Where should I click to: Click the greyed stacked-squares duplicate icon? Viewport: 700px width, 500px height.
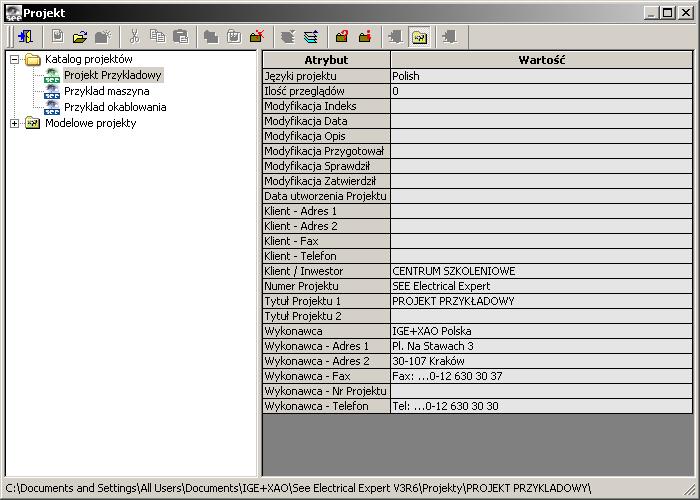tap(211, 37)
